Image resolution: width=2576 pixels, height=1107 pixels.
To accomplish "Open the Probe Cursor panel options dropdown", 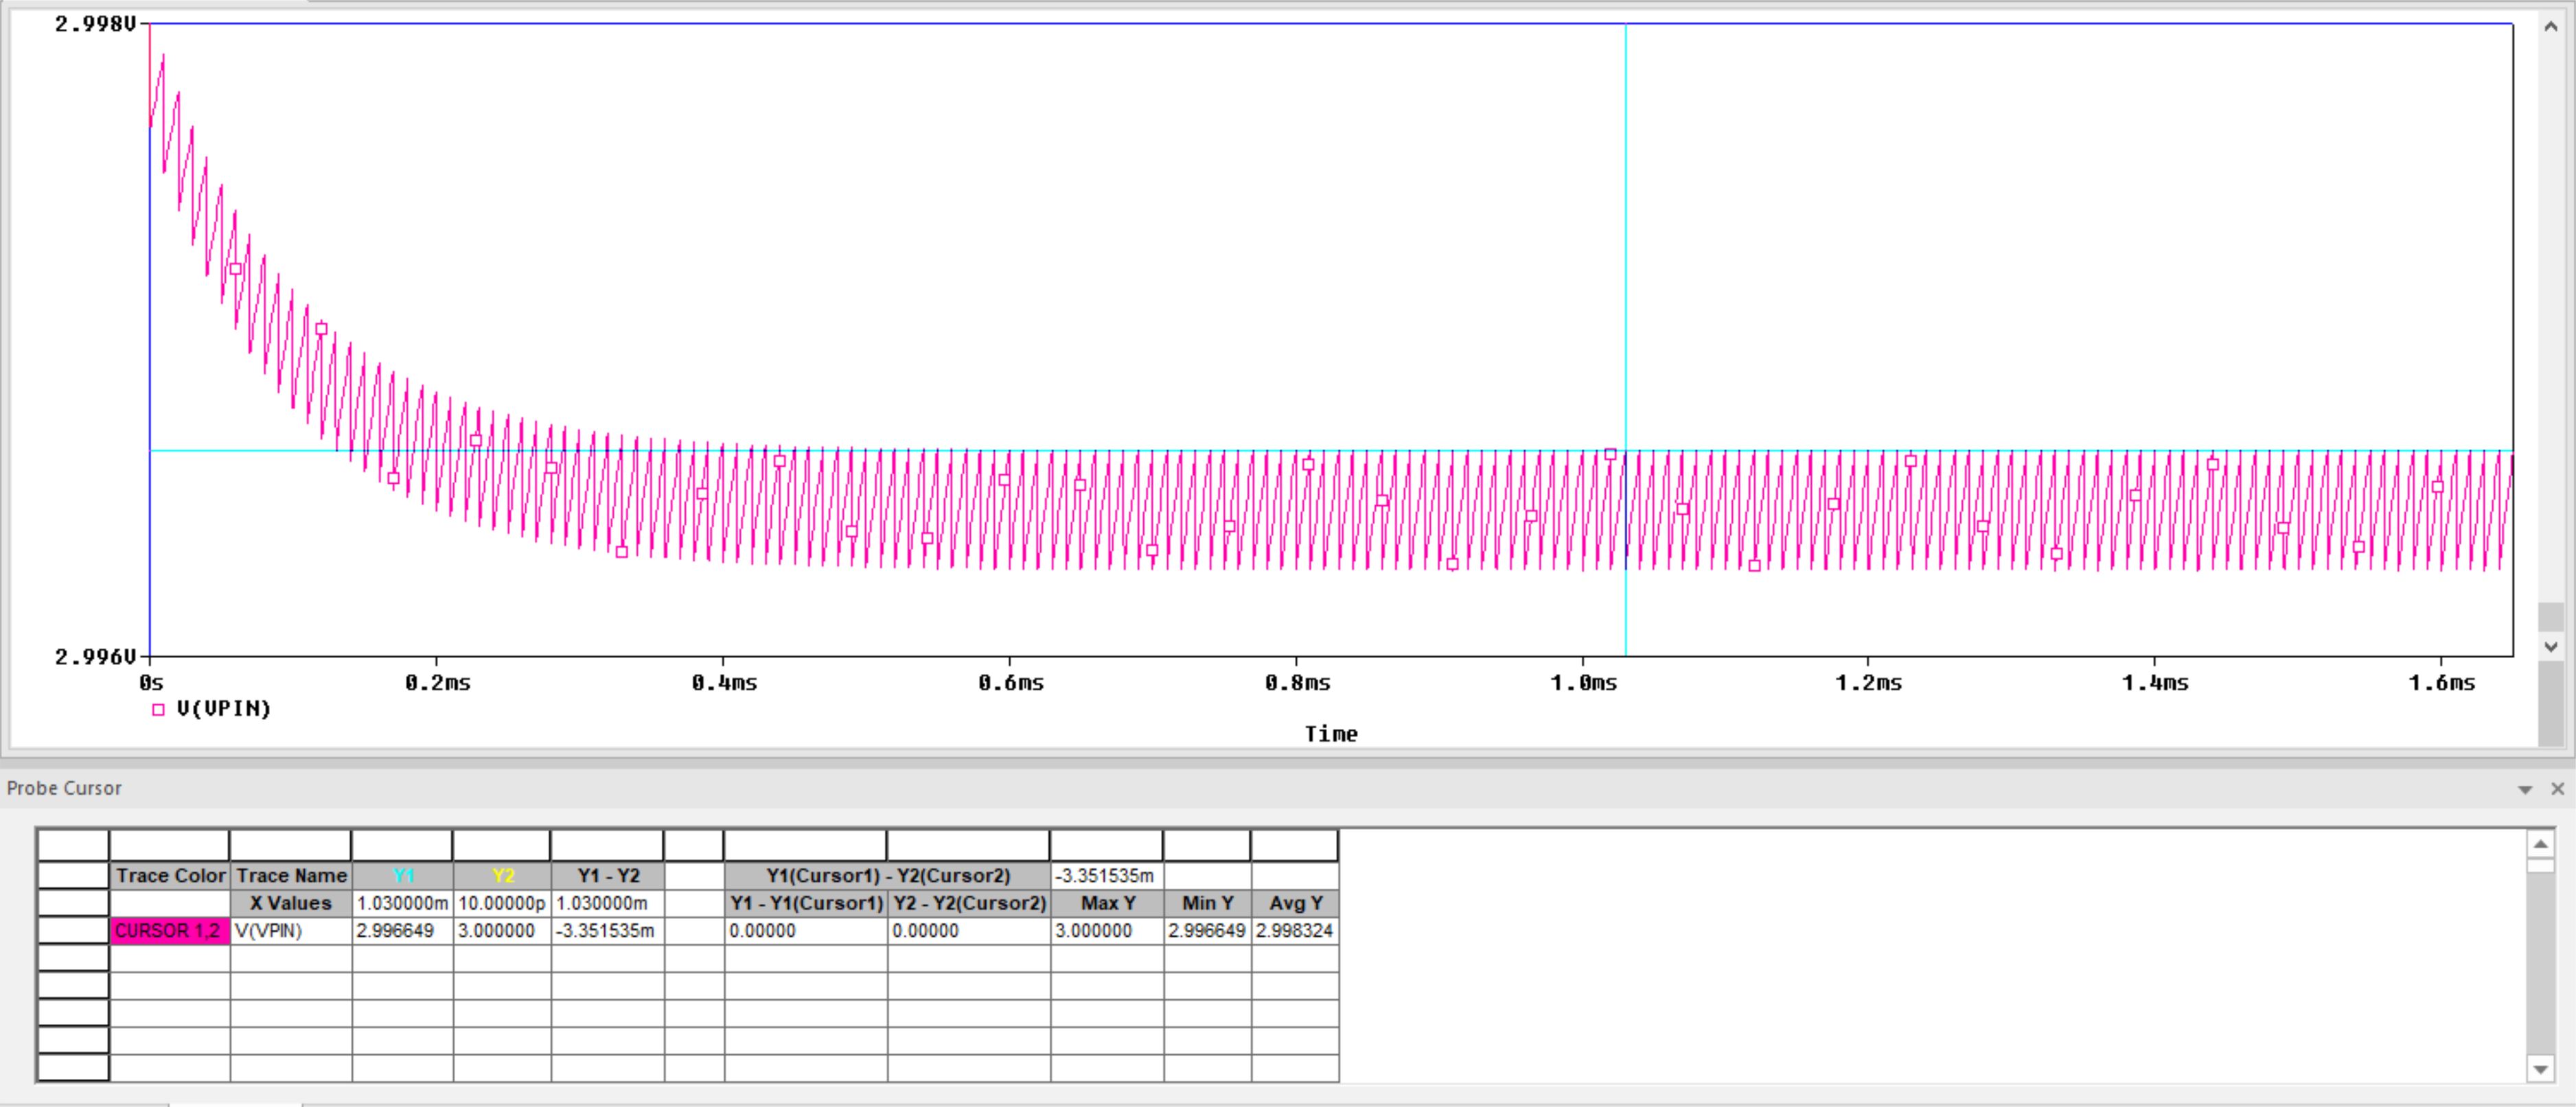I will (x=2525, y=789).
